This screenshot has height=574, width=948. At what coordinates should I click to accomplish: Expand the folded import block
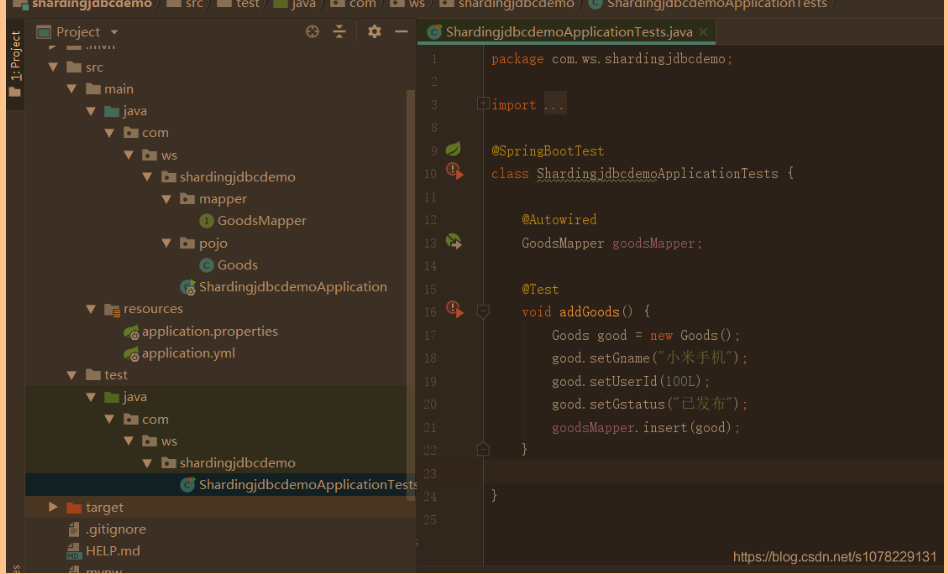coord(482,103)
